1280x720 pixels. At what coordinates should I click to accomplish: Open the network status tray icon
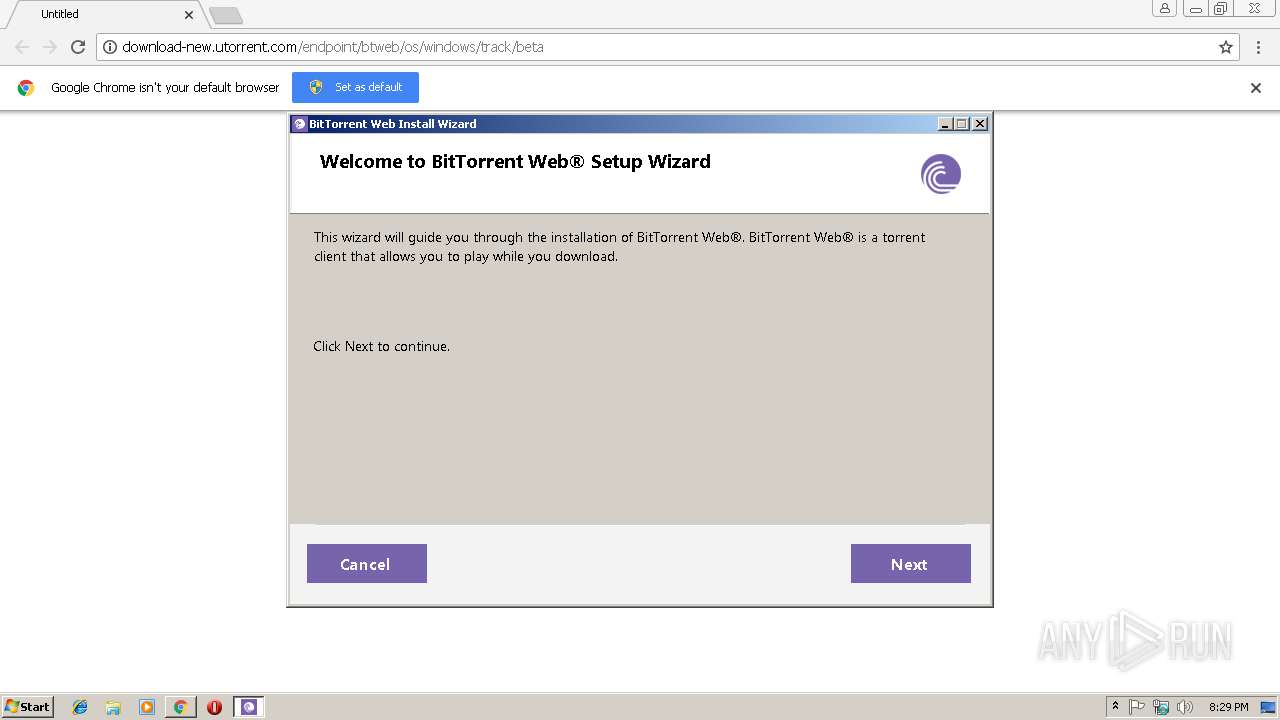[x=1161, y=707]
